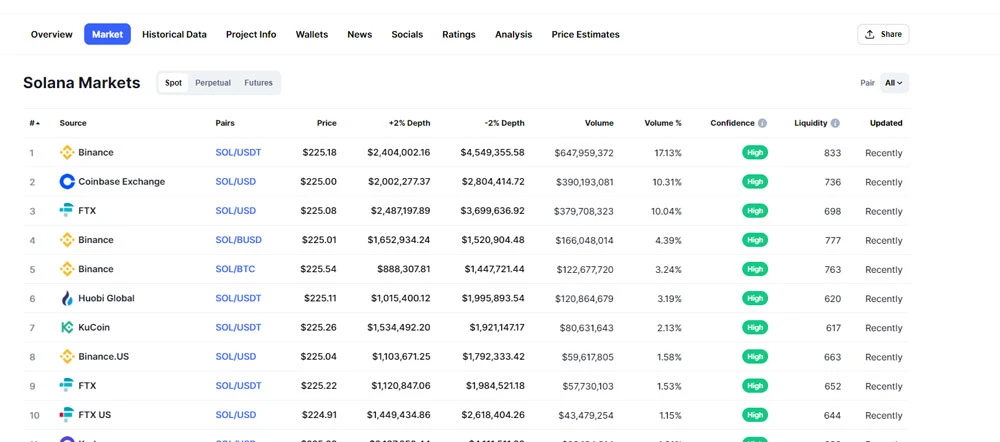Open the Project Info tab

point(251,34)
